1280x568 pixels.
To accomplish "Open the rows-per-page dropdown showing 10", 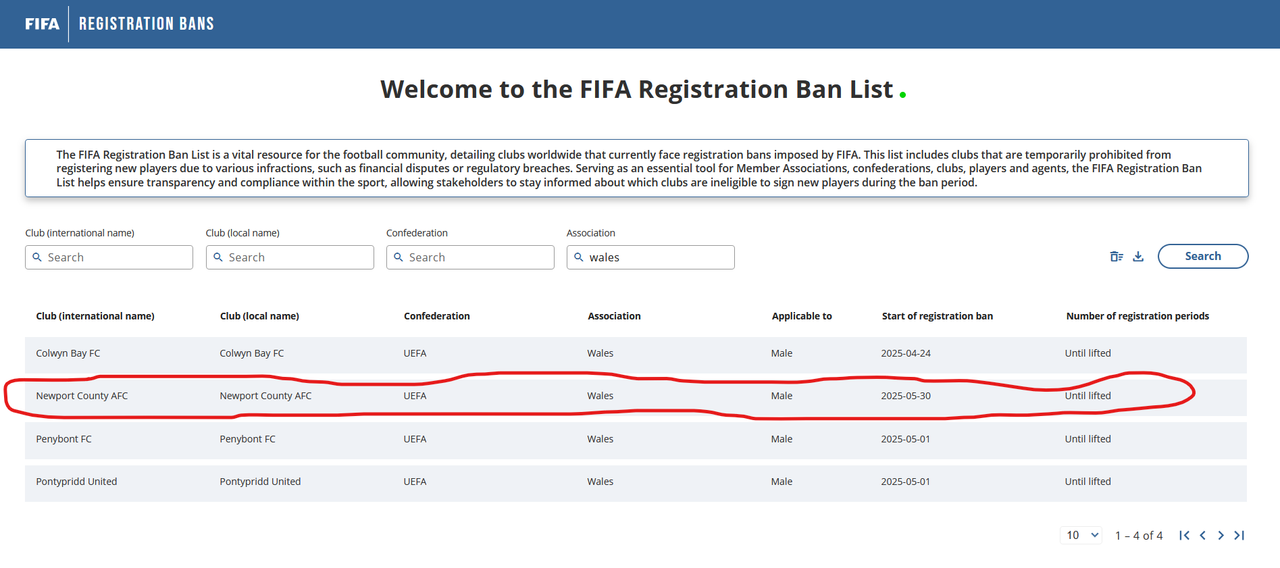I will (1081, 535).
